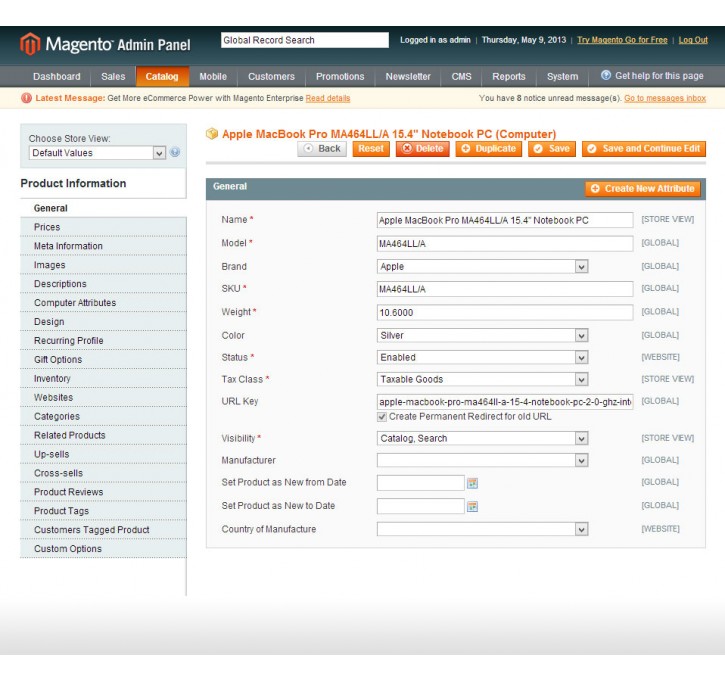725x680 pixels.
Task: Click the Back button
Action: coord(322,149)
